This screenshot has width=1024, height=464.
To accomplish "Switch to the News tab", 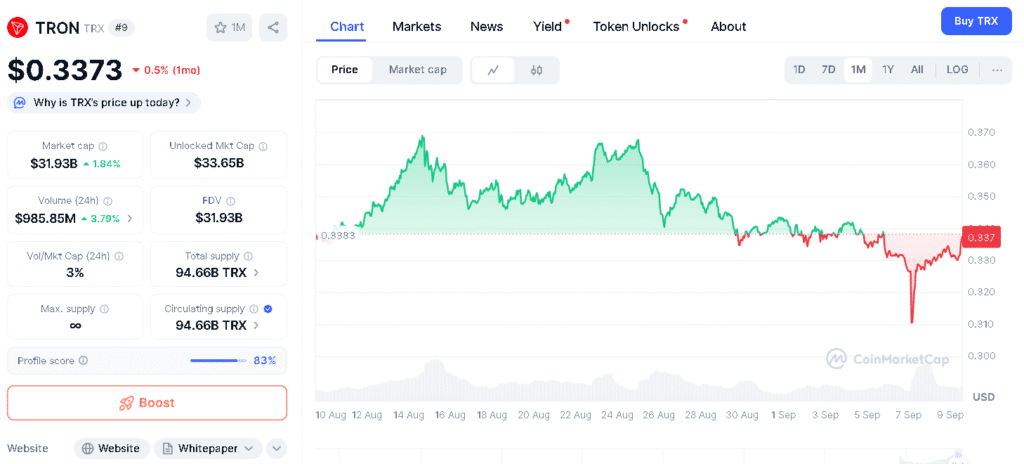I will point(487,27).
